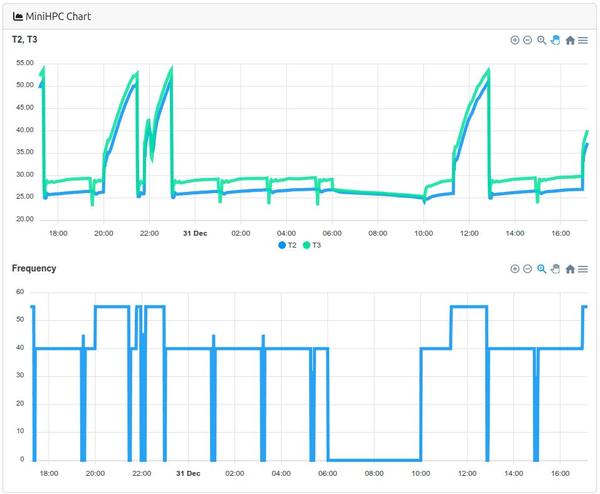
Task: Toggle the T2 series legend label
Action: (x=293, y=245)
